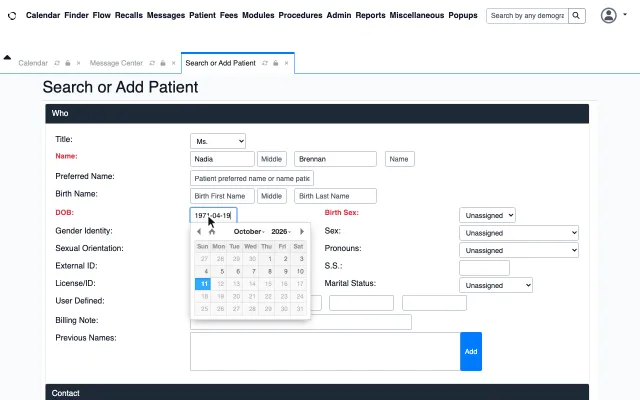
Task: Click the Birth Last Name field
Action: tap(335, 196)
